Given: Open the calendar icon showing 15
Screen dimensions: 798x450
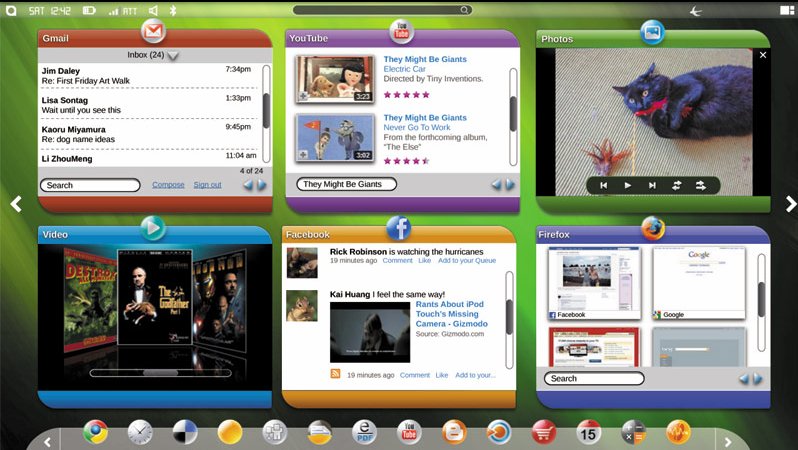Looking at the screenshot, I should click(x=588, y=433).
